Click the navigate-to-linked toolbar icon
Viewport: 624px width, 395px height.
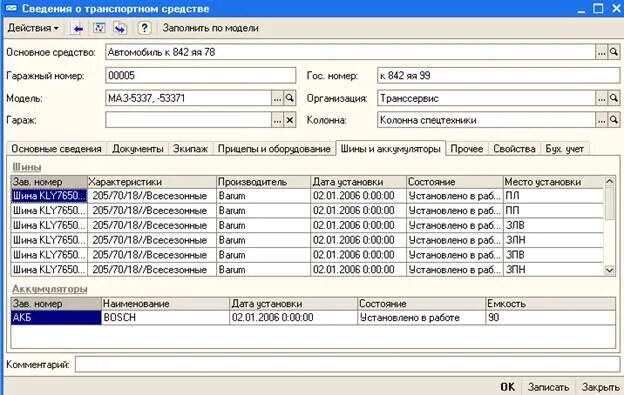pyautogui.click(x=120, y=28)
